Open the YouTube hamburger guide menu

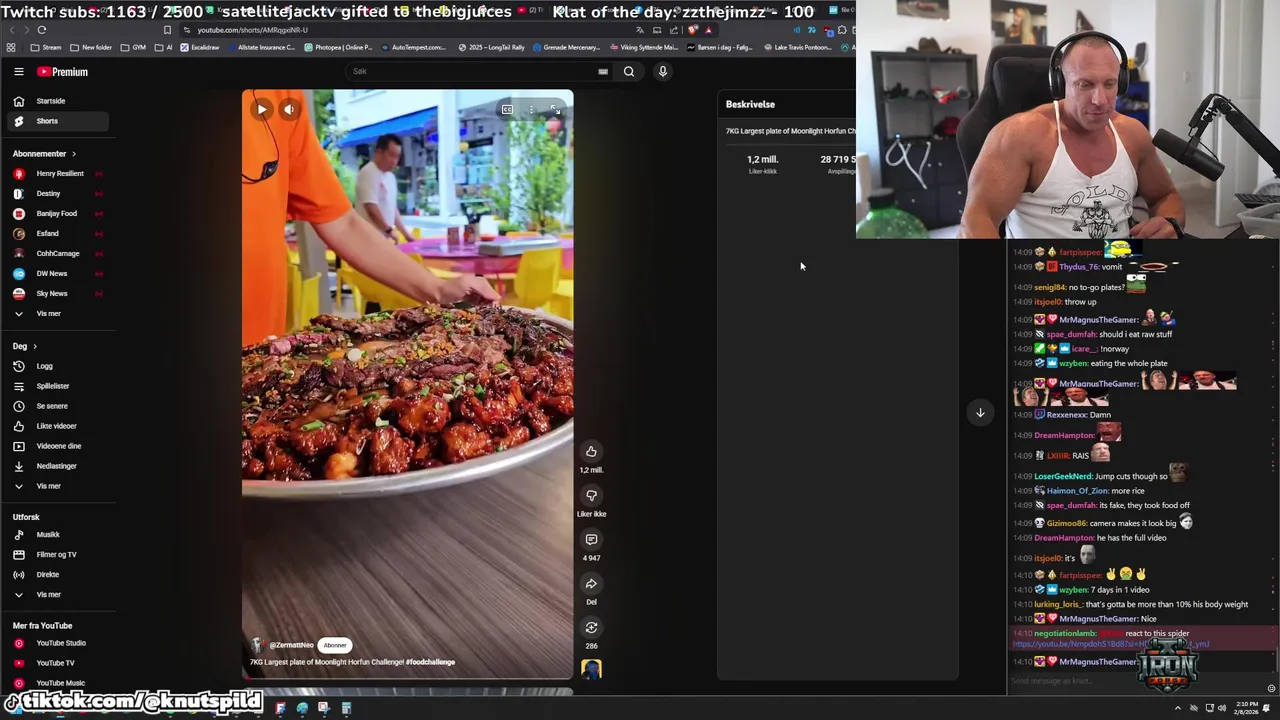pyautogui.click(x=18, y=72)
